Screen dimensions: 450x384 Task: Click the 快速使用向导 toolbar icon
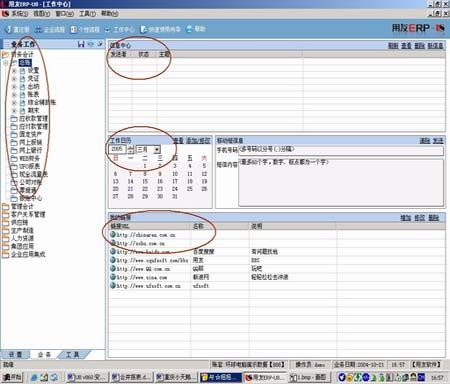pos(143,30)
